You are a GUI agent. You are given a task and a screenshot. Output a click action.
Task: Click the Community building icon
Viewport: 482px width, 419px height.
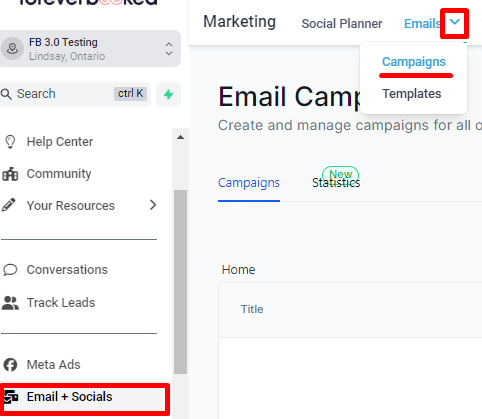coord(10,174)
